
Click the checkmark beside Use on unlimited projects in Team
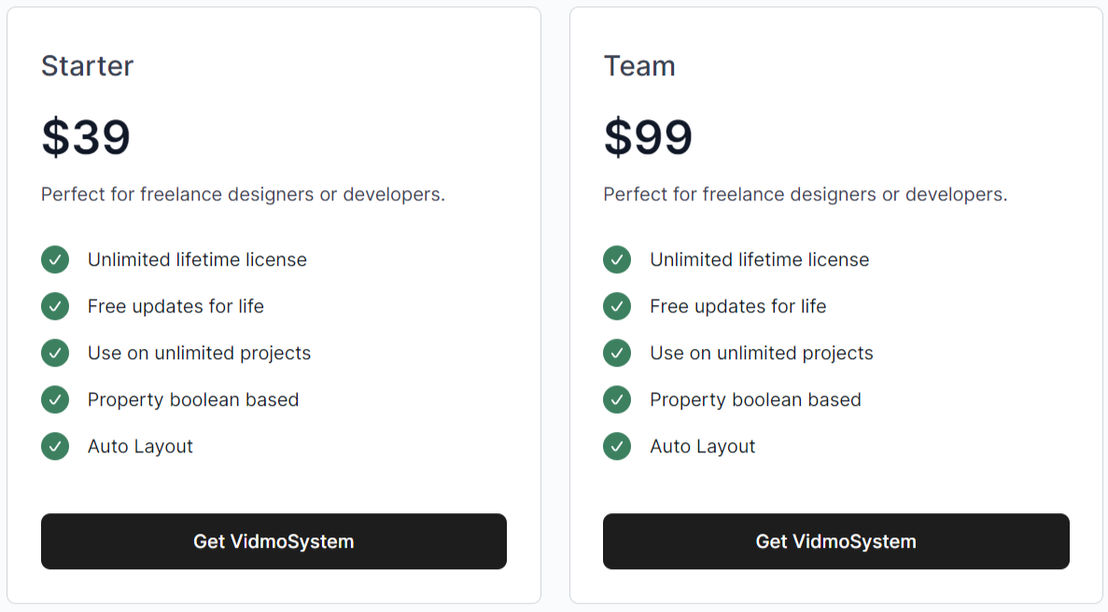pos(617,353)
